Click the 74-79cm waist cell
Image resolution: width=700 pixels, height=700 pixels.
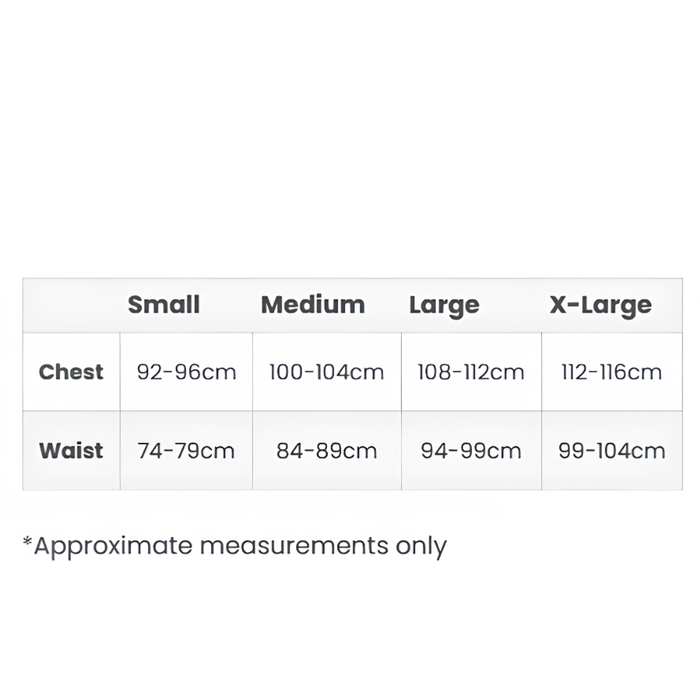(186, 450)
